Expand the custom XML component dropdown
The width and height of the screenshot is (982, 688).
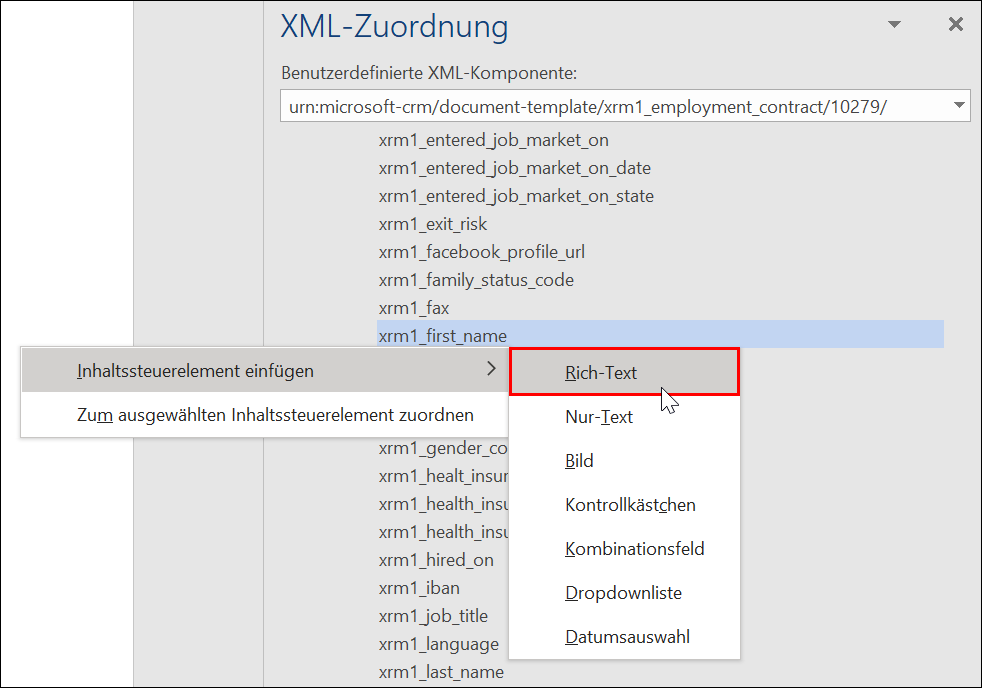click(x=958, y=106)
